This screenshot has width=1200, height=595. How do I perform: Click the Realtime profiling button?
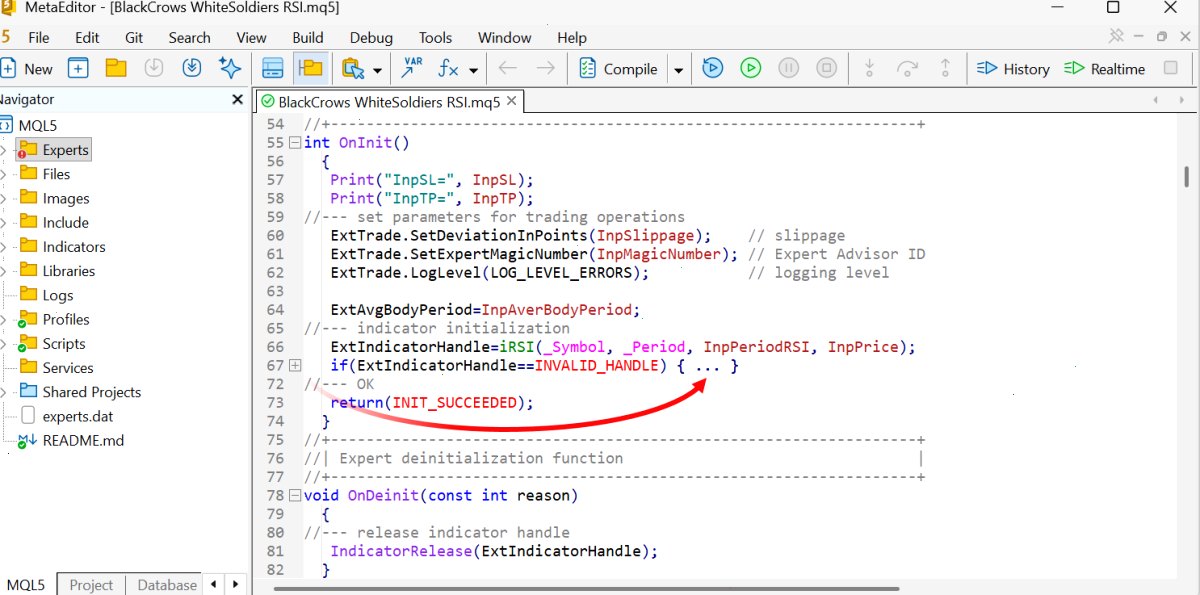point(1104,69)
